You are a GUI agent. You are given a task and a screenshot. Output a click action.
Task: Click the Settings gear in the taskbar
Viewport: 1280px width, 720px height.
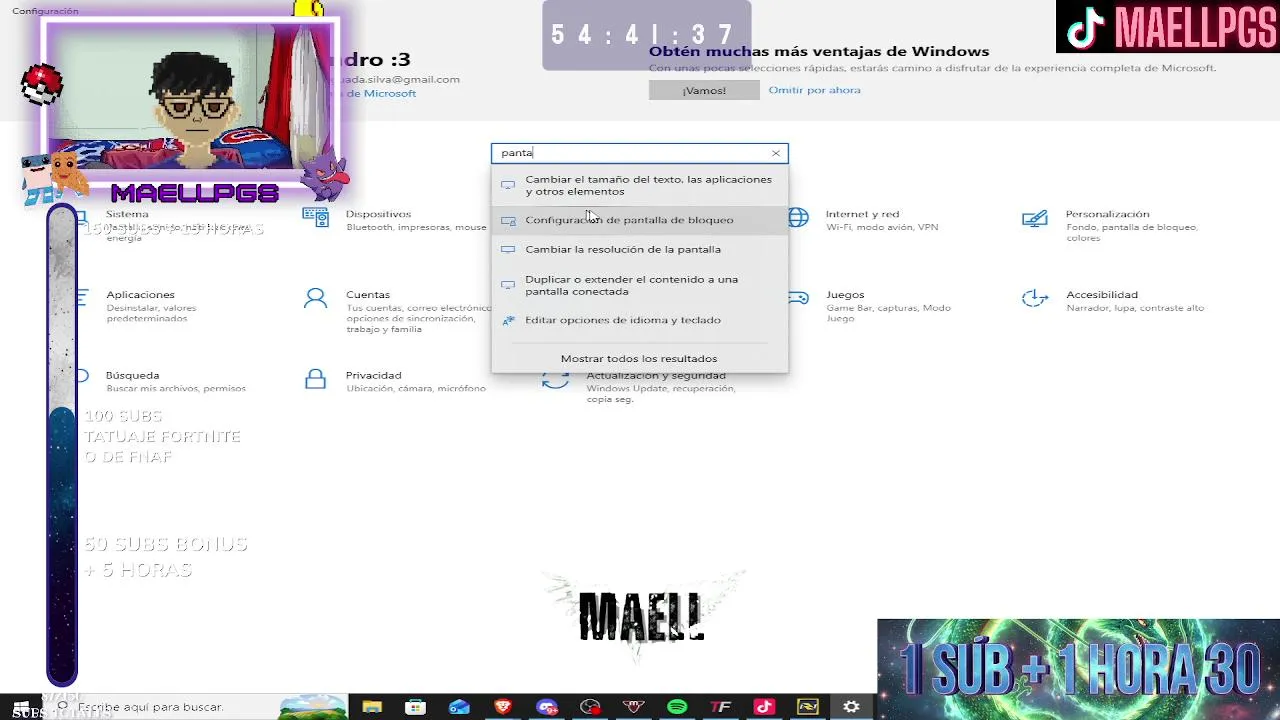[x=851, y=707]
